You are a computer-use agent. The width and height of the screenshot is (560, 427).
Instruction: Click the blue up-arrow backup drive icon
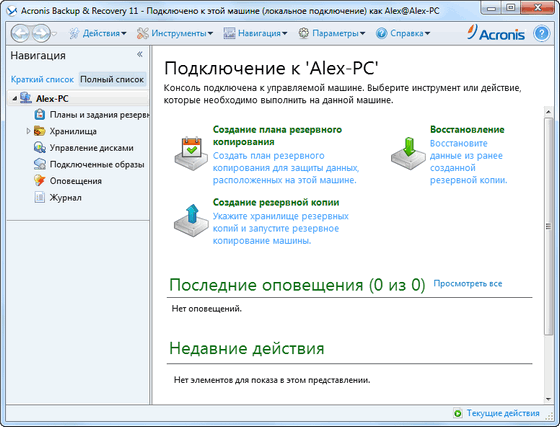(x=191, y=221)
